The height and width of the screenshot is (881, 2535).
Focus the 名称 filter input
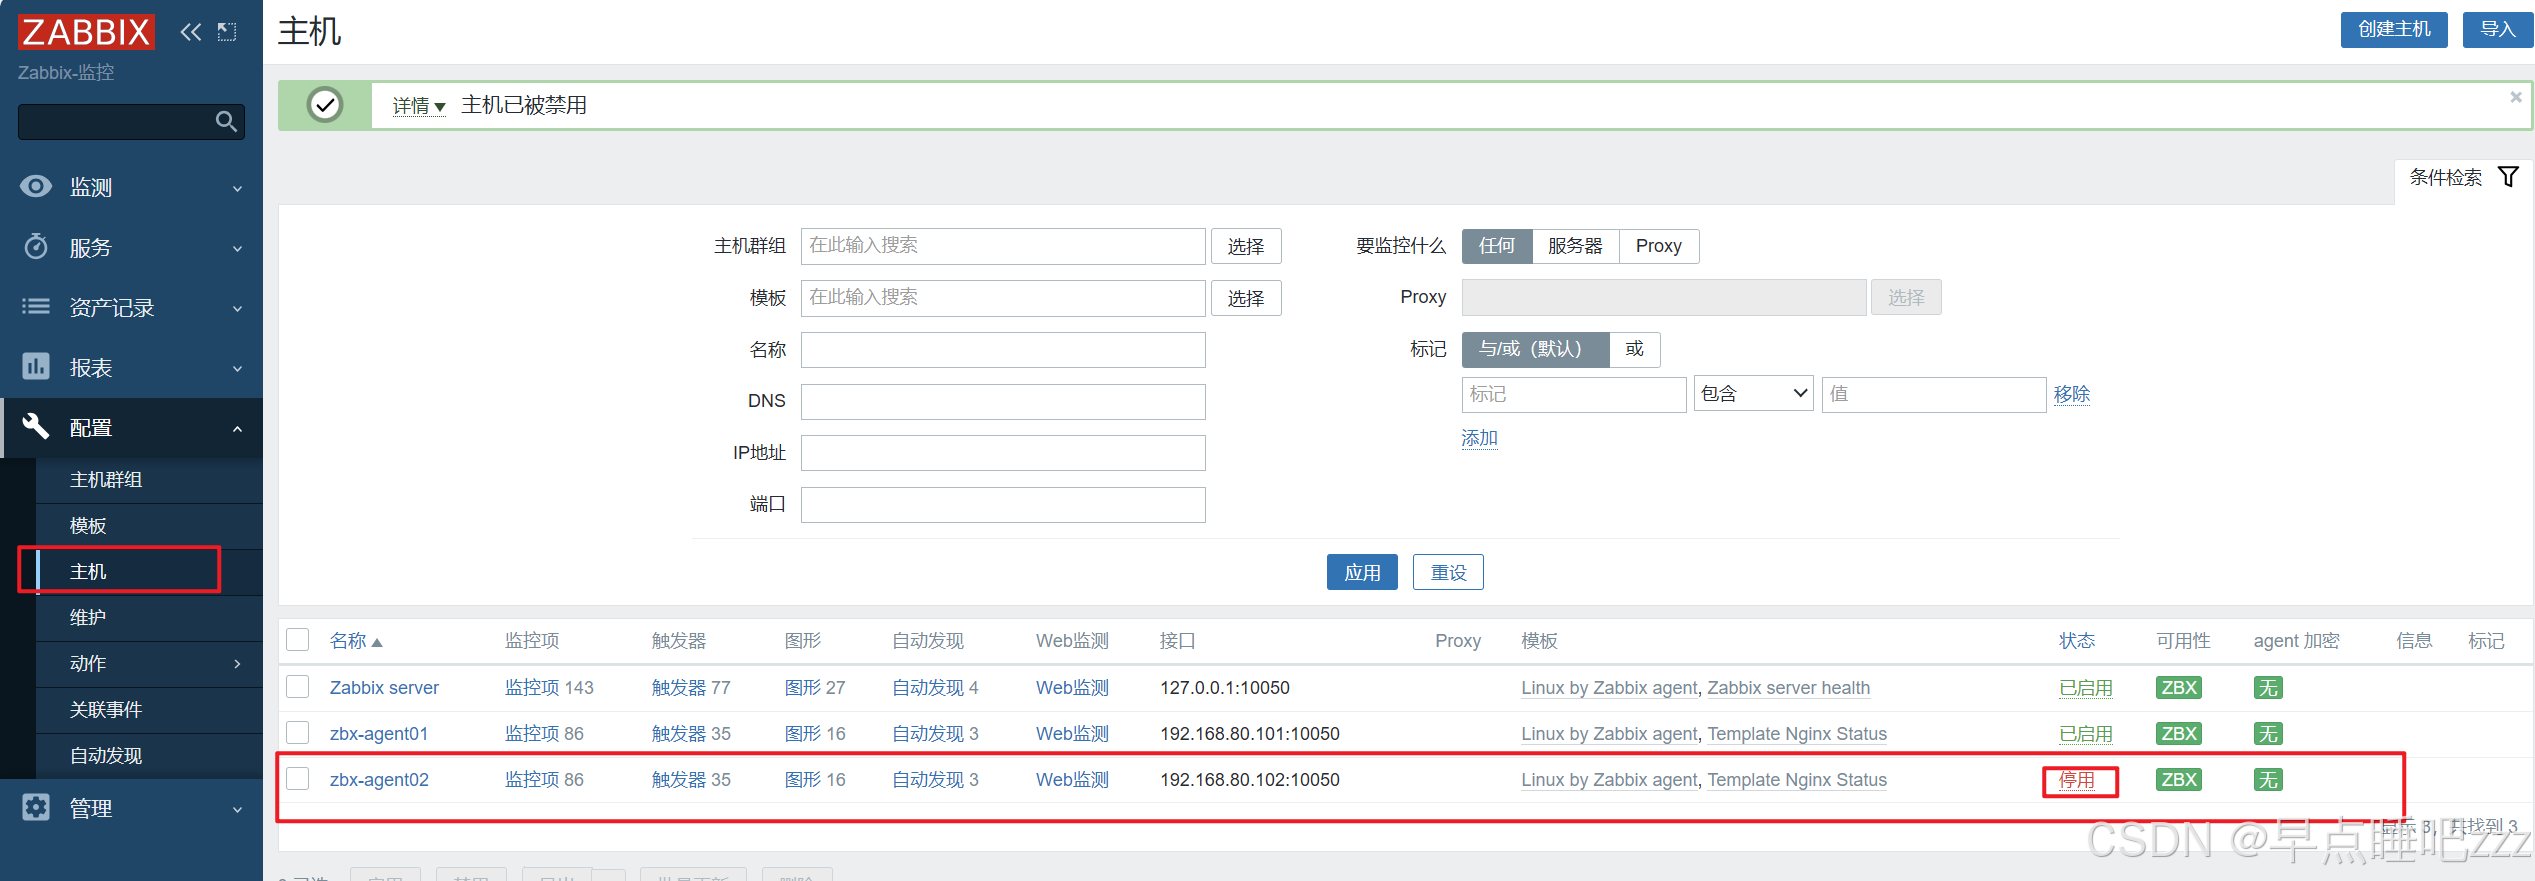1003,350
